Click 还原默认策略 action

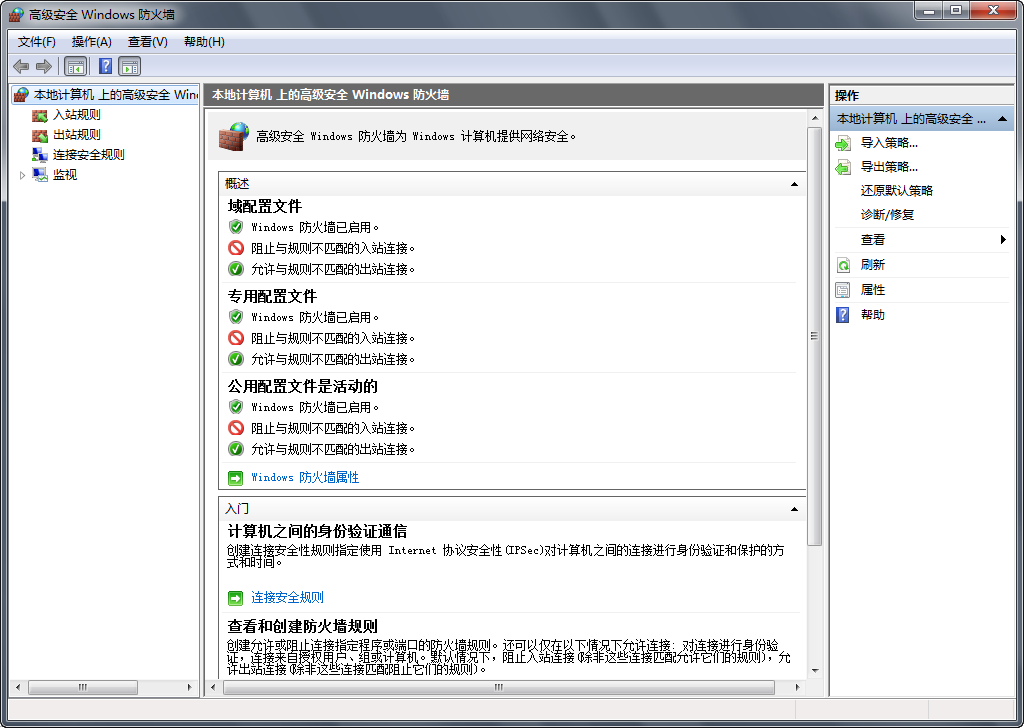(897, 191)
